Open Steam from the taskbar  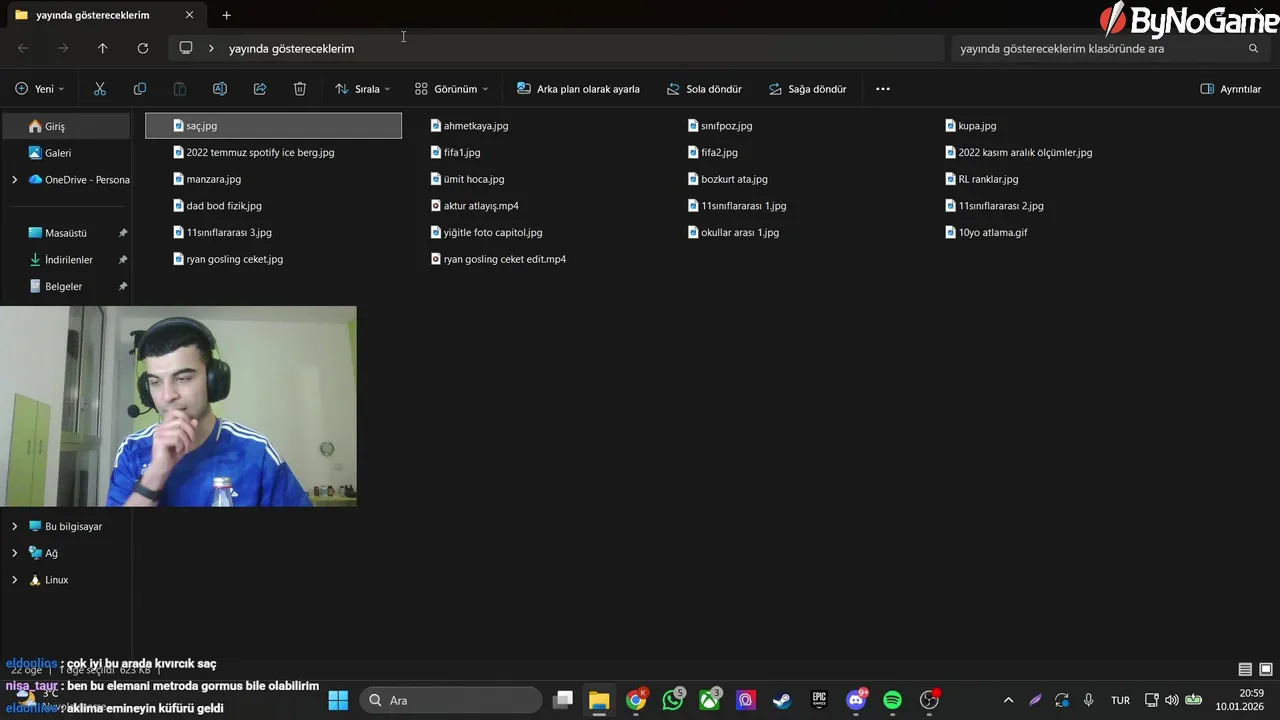(782, 700)
